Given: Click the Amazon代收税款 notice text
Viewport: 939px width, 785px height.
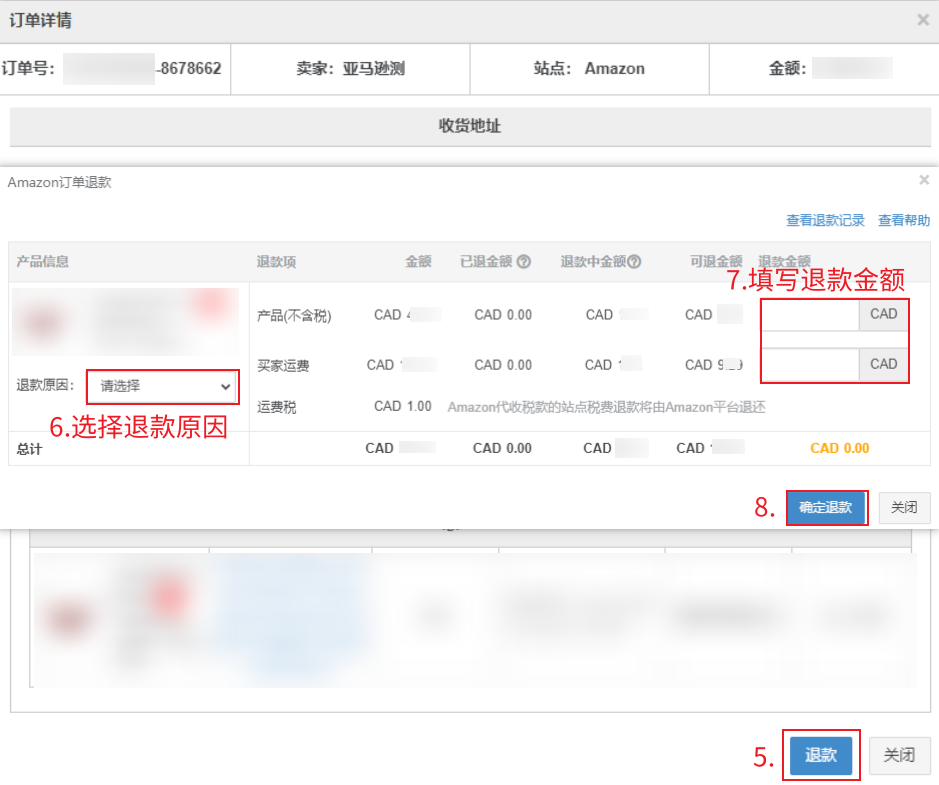Looking at the screenshot, I should 606,408.
